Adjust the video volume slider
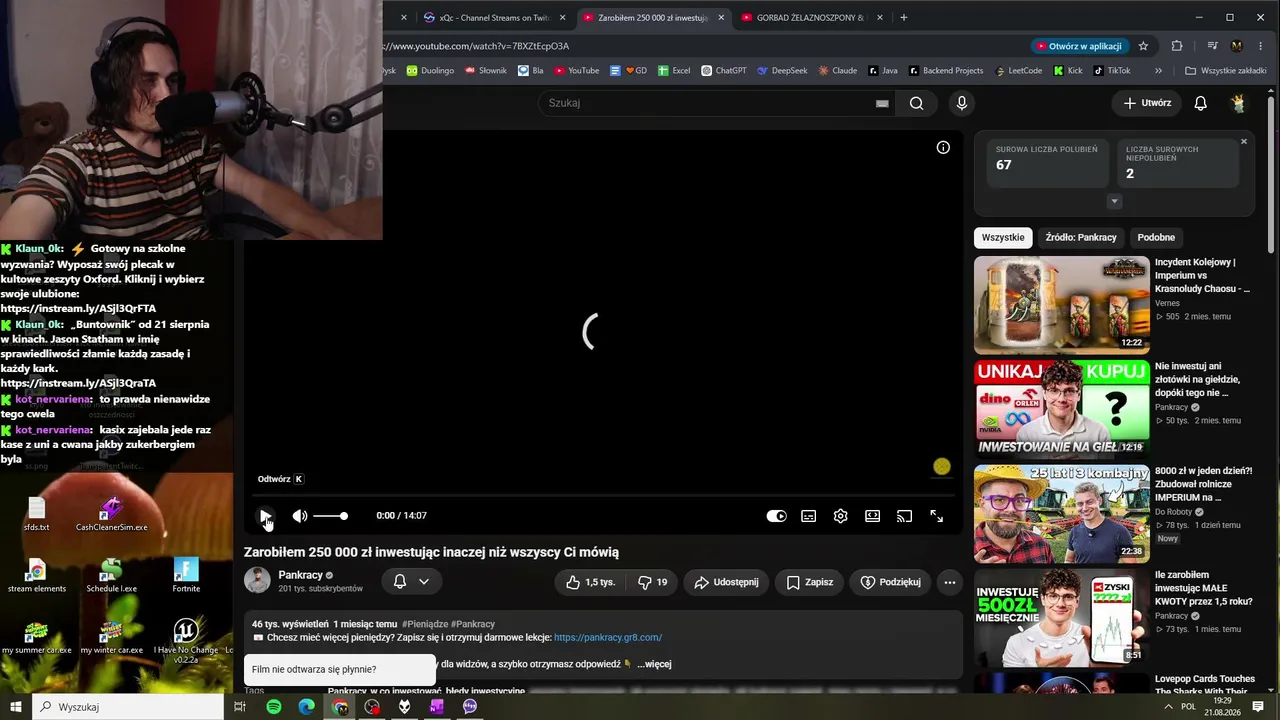Screen dimensions: 1280x720 331,516
